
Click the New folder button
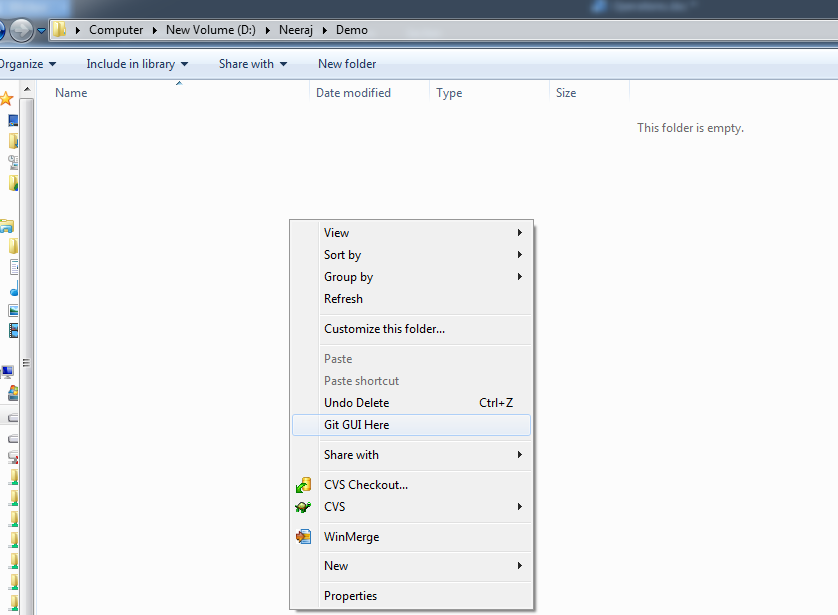pos(346,63)
